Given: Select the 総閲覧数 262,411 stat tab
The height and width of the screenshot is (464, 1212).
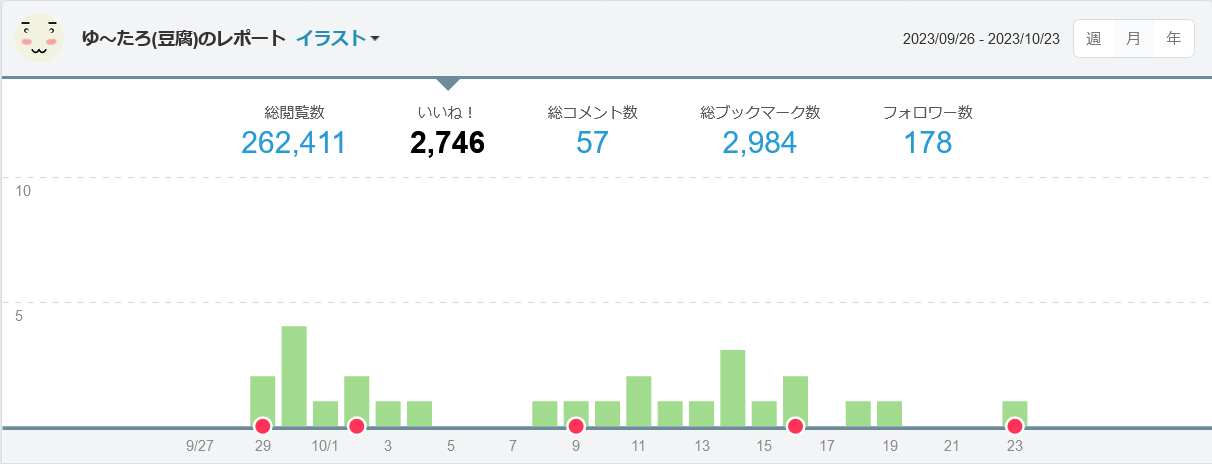Looking at the screenshot, I should [293, 131].
